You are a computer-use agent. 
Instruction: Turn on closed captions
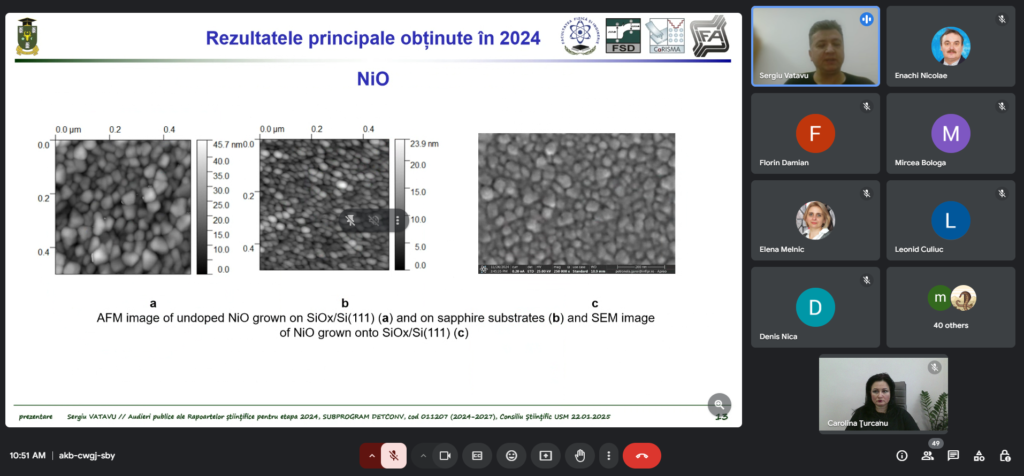(x=478, y=455)
